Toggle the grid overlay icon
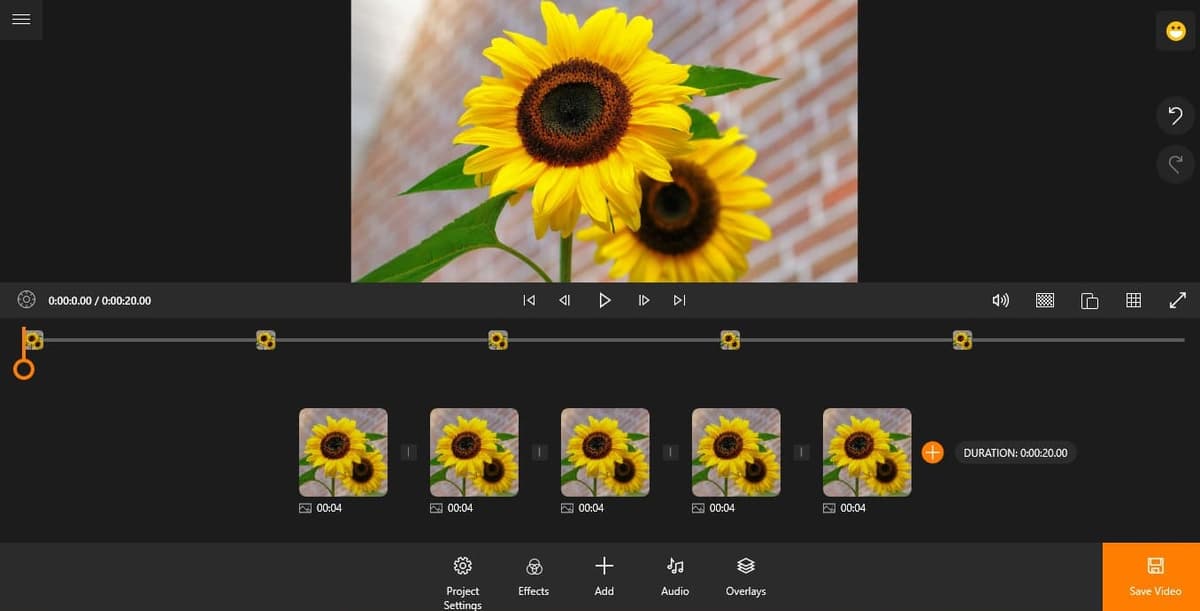 pyautogui.click(x=1134, y=300)
